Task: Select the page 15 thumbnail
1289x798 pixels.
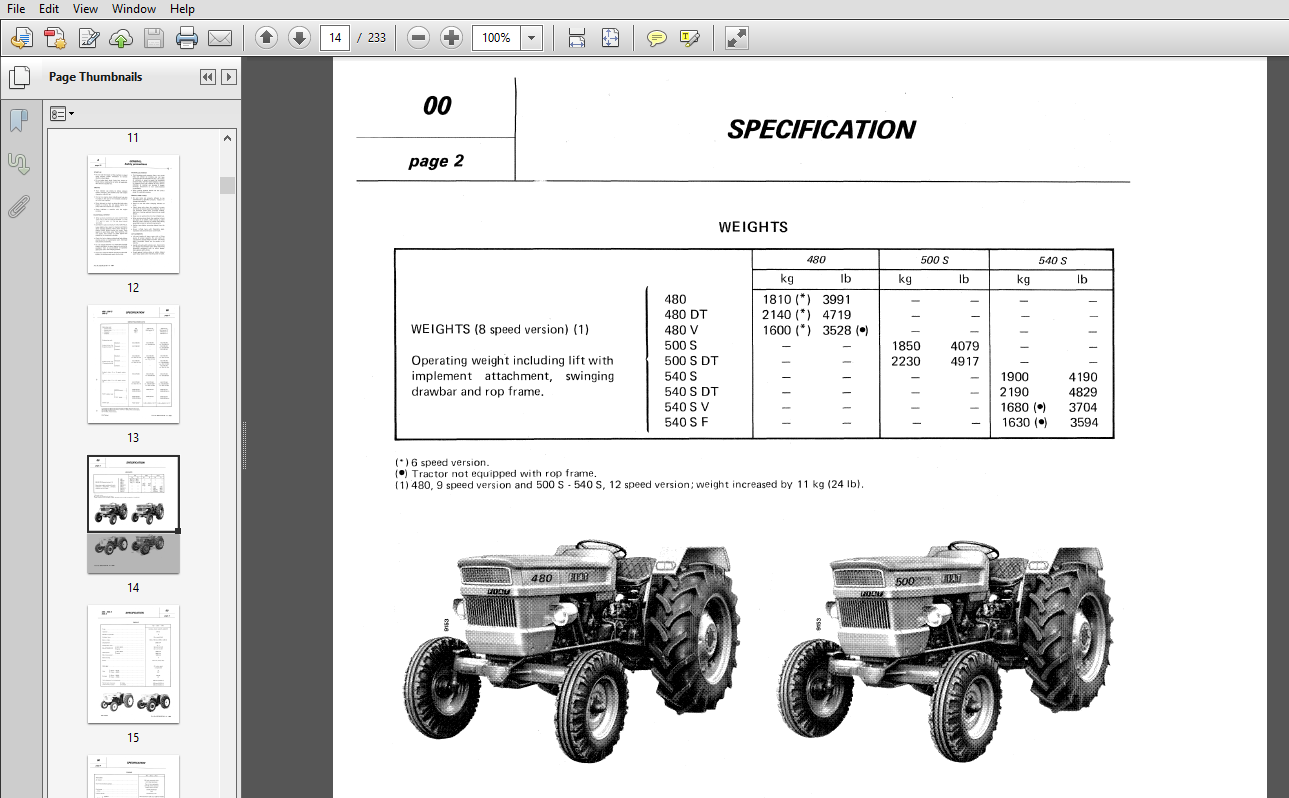Action: pyautogui.click(x=133, y=664)
